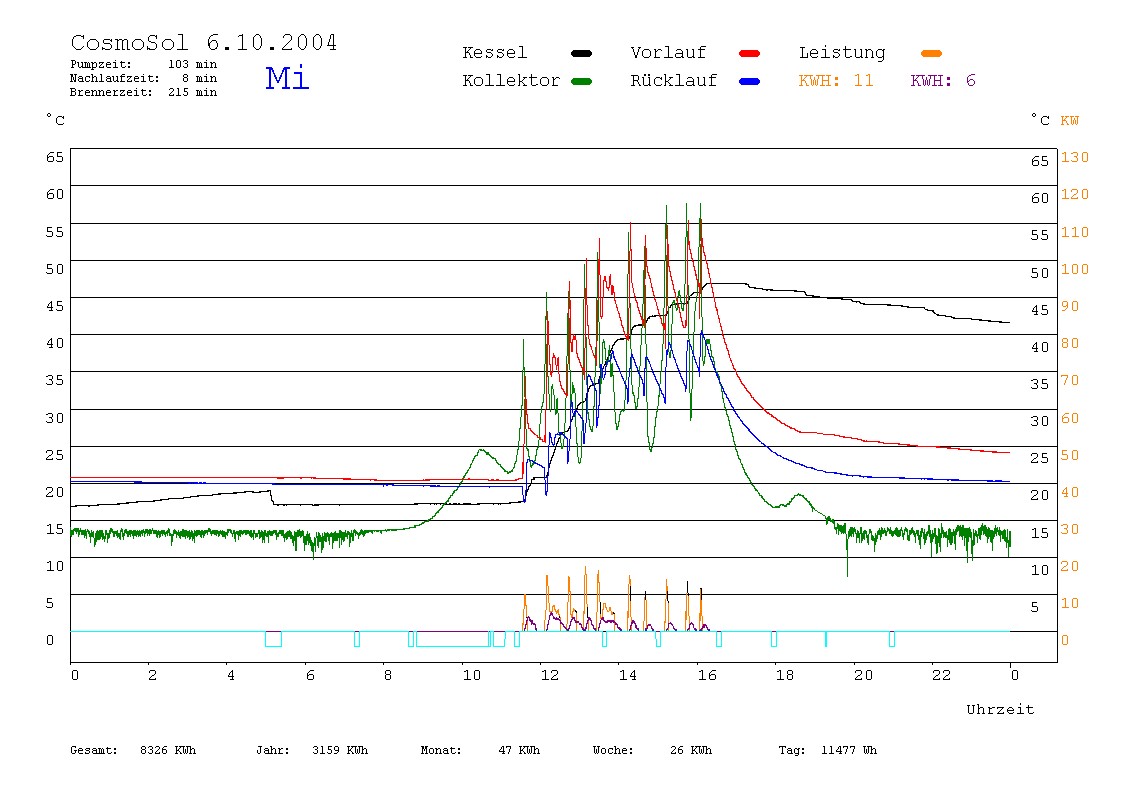The height and width of the screenshot is (812, 1148).
Task: Click hour label 22 on the time axis
Action: pos(942,675)
